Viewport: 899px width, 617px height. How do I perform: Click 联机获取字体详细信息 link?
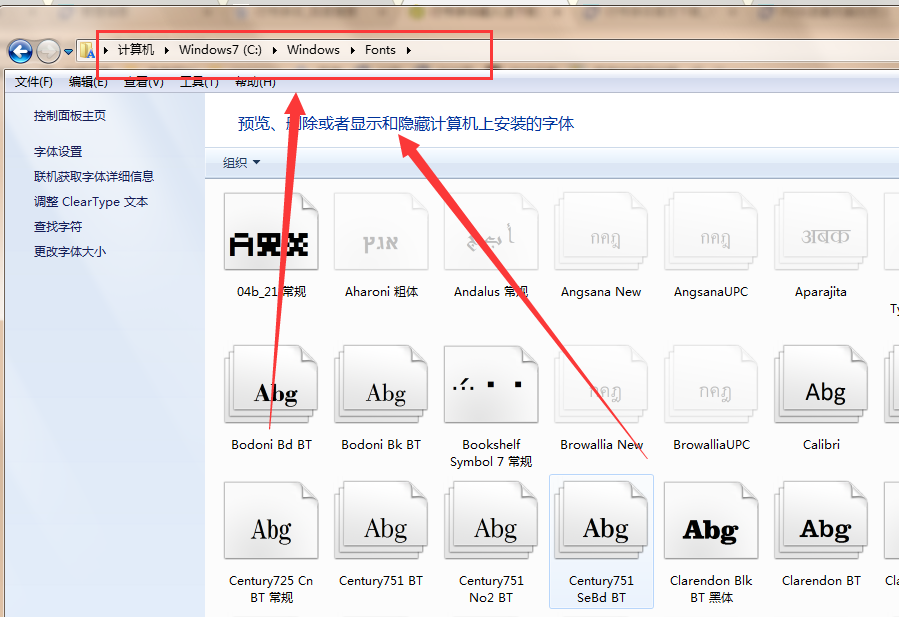tap(93, 177)
